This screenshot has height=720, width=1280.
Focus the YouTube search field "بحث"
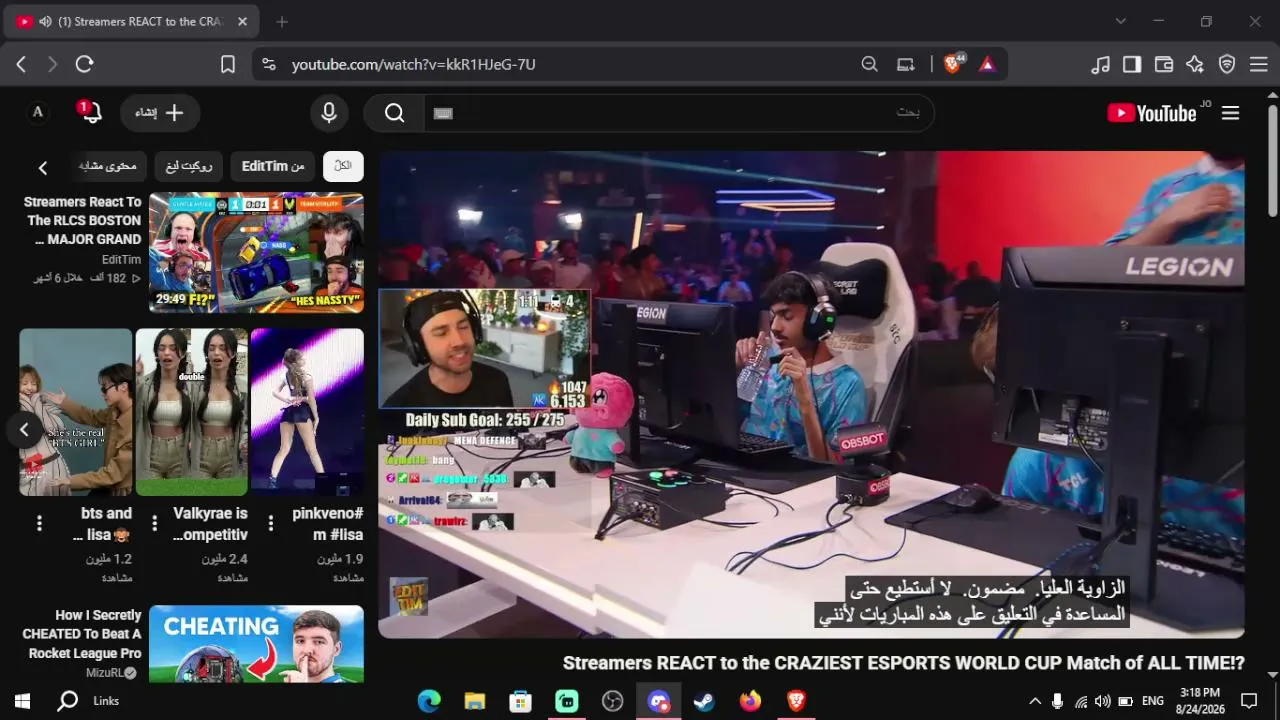click(x=679, y=113)
